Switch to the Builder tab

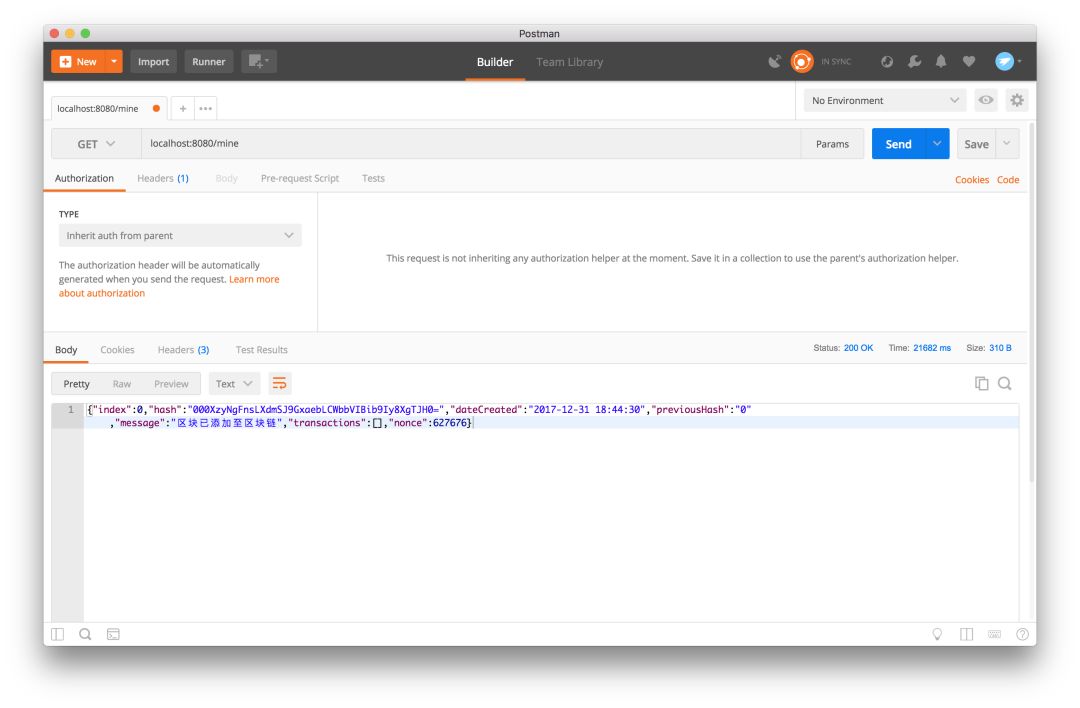pos(495,62)
